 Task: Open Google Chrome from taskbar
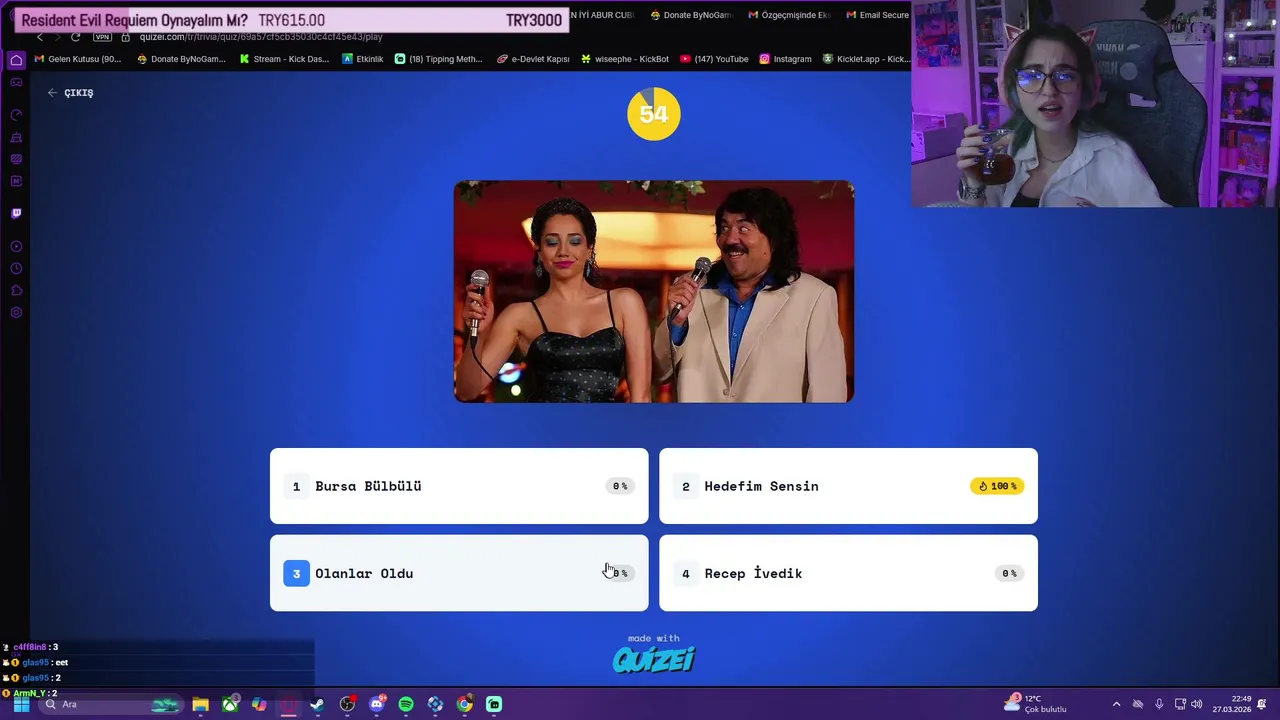click(x=465, y=704)
